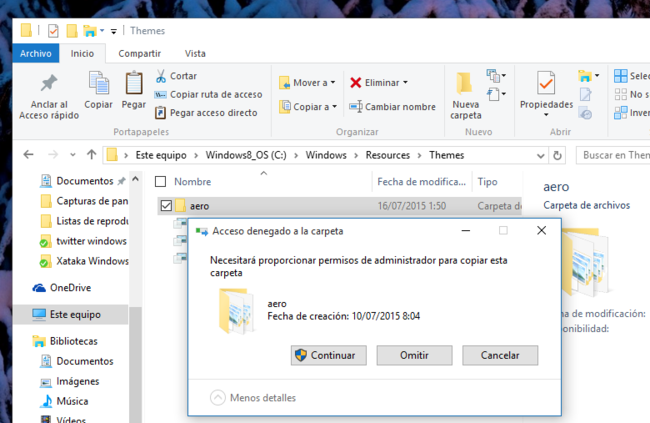The height and width of the screenshot is (423, 650).
Task: Go up one folder level arrow
Action: click(x=91, y=155)
